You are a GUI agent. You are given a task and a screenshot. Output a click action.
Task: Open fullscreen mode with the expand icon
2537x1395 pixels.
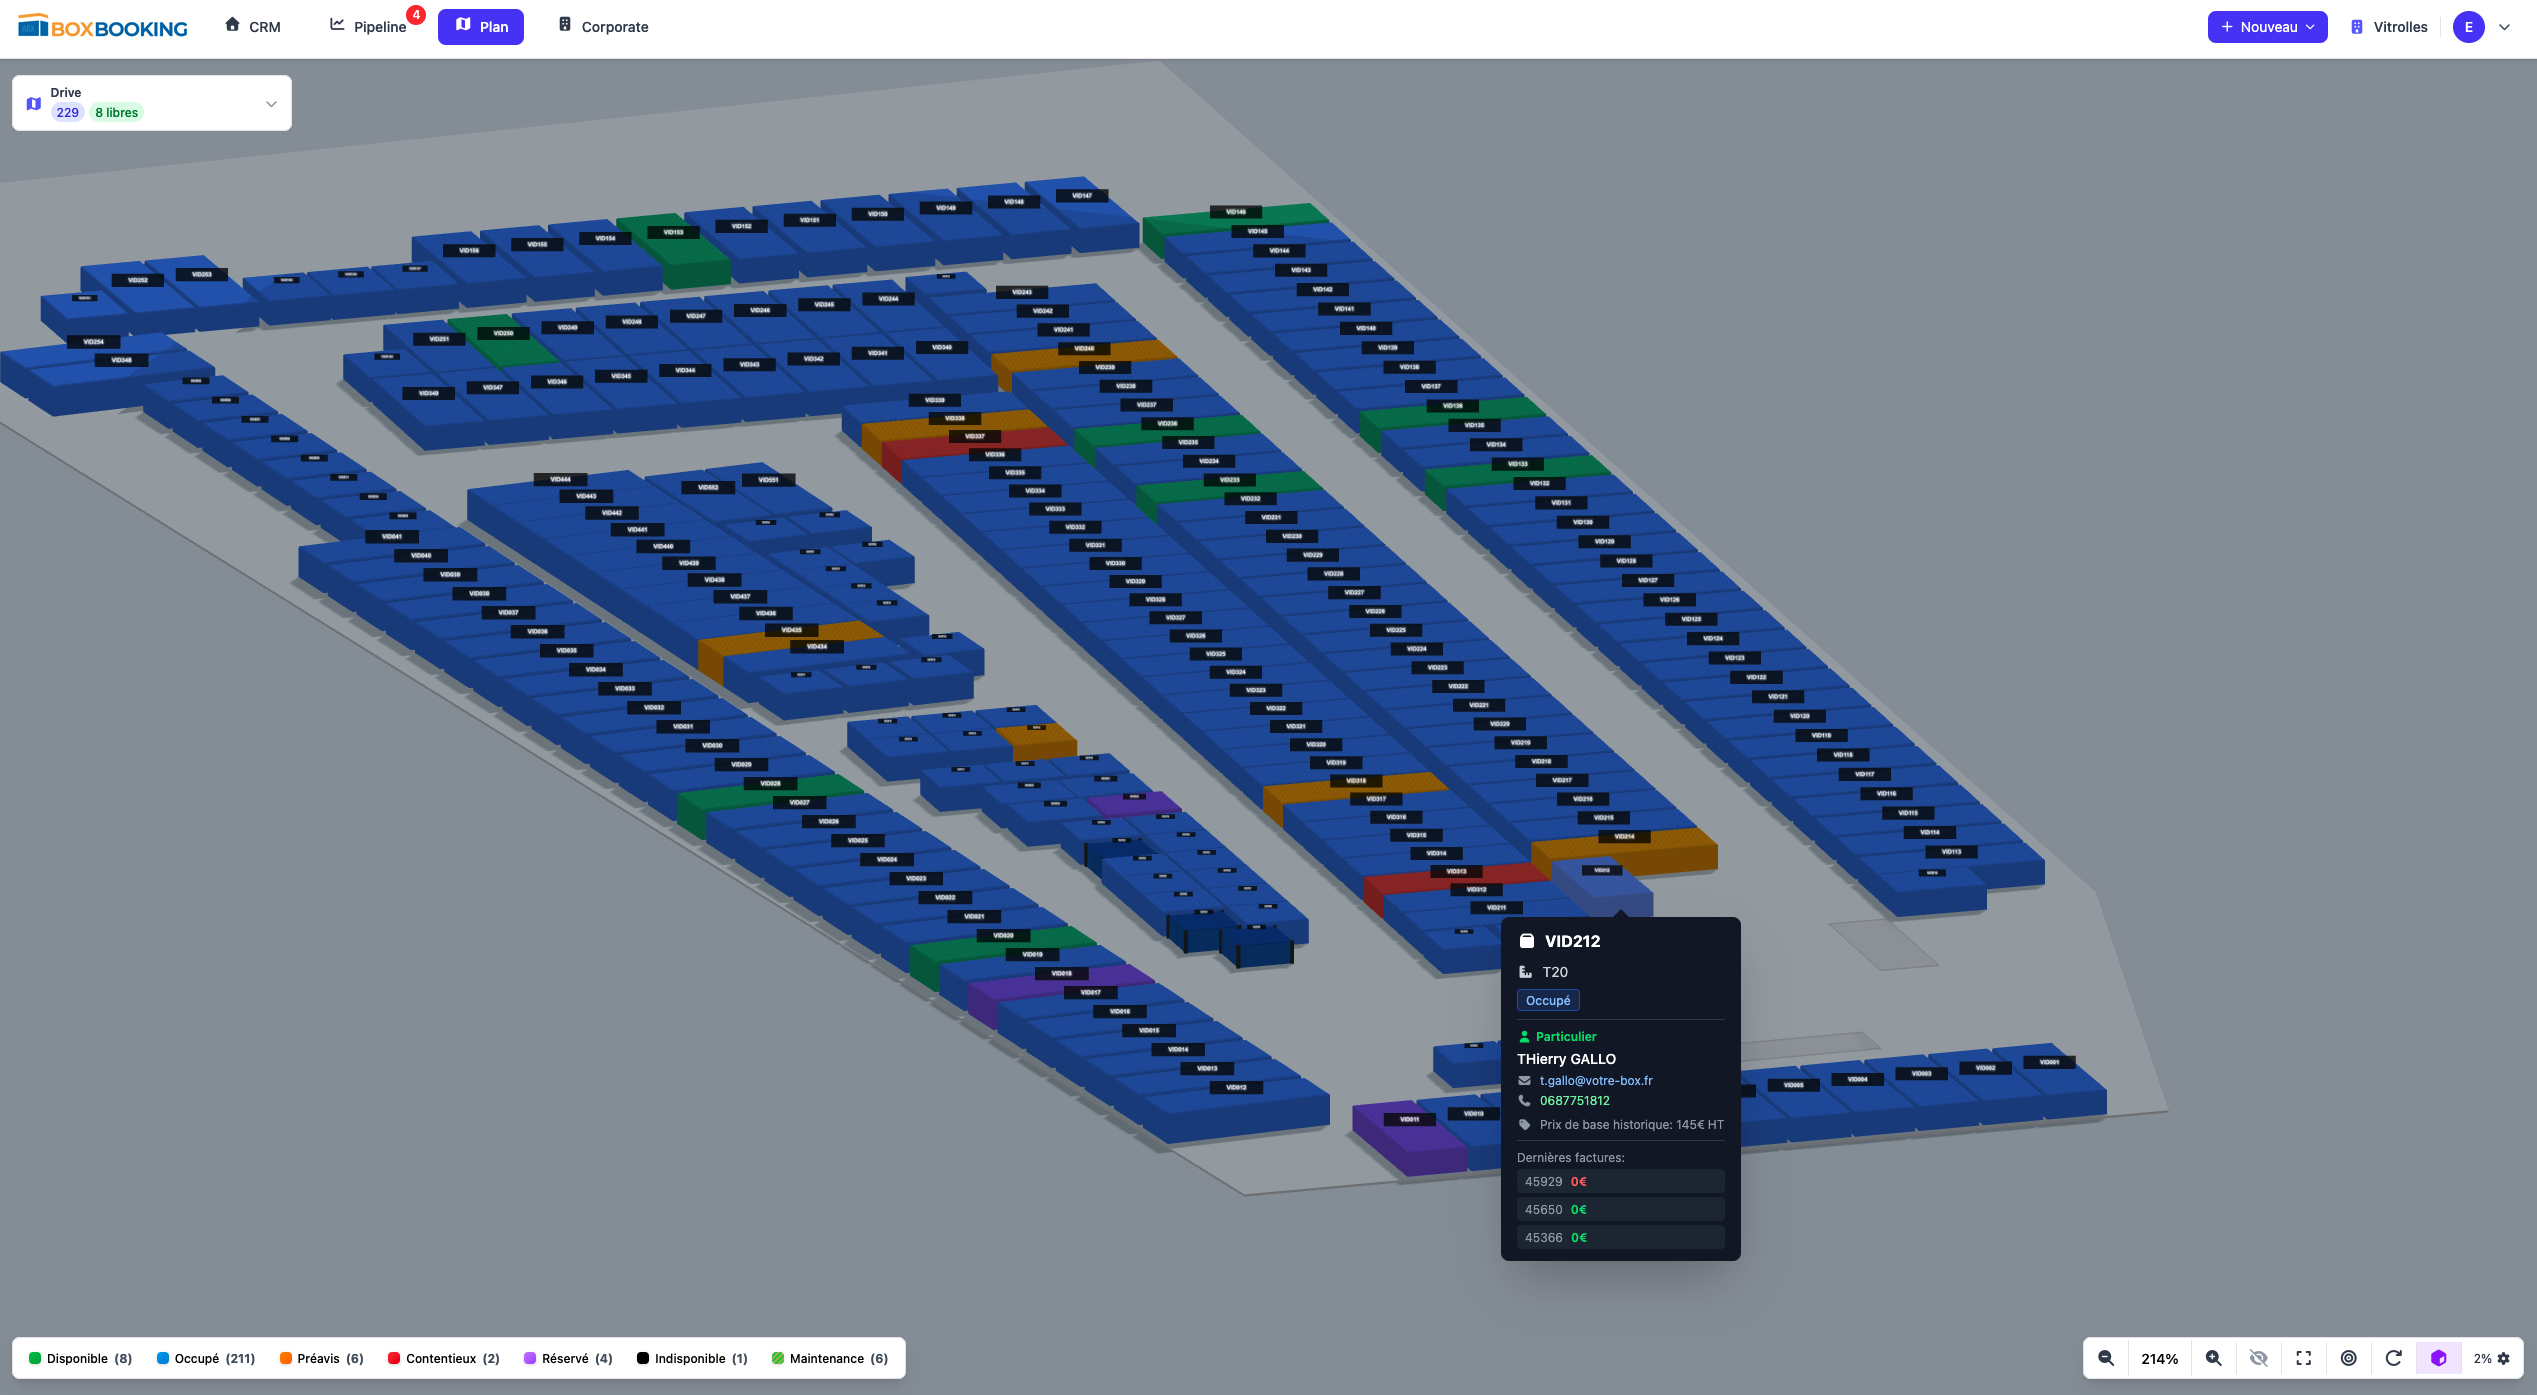point(2304,1358)
